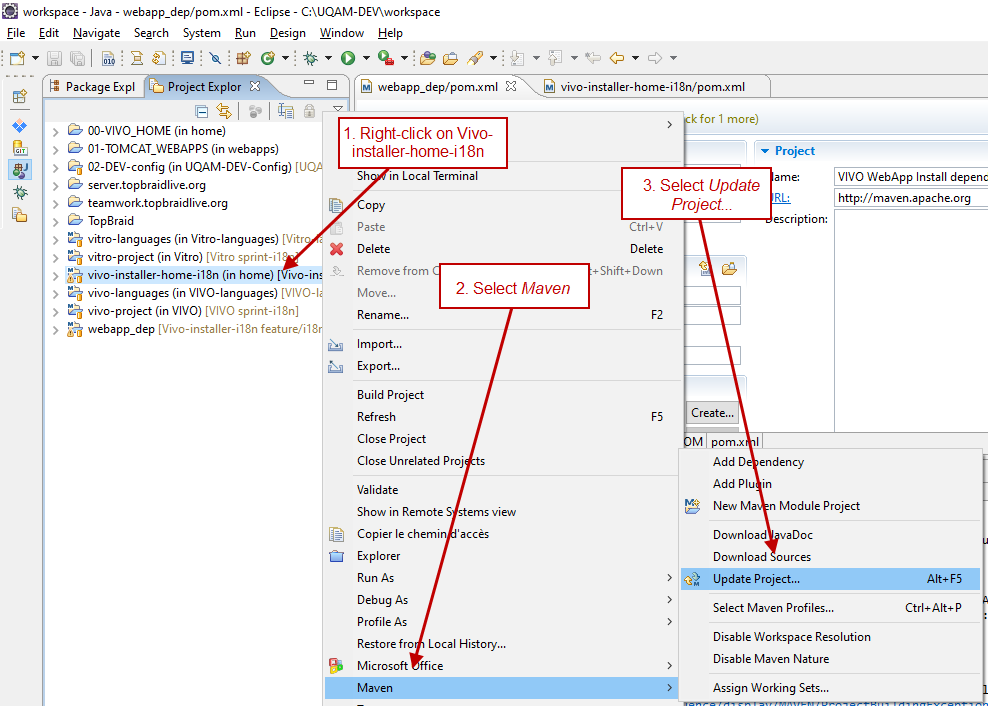Click the yellow Back navigation arrow

(617, 58)
